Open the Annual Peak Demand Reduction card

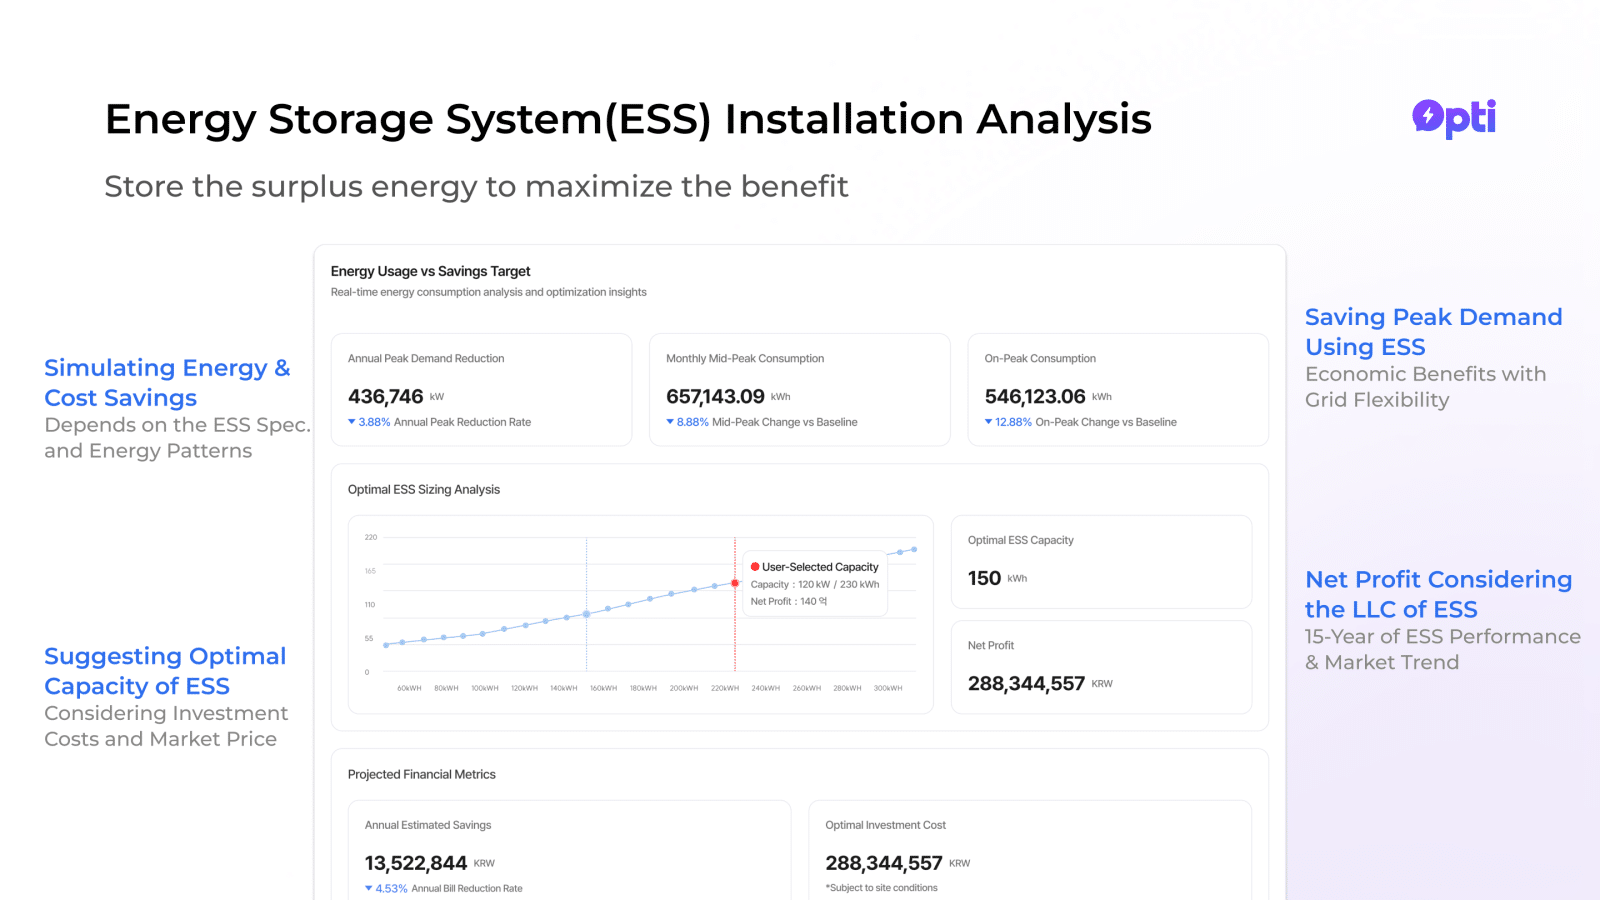coord(481,390)
